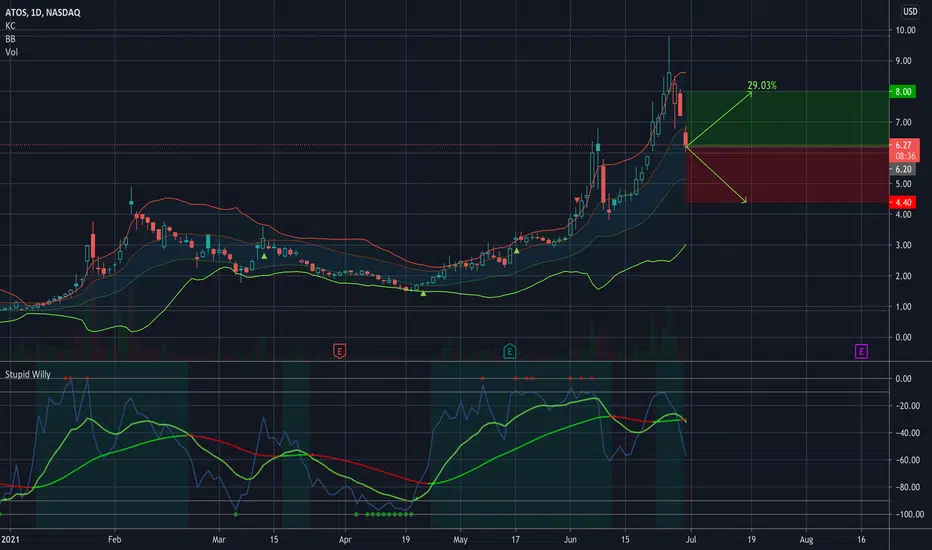Click the Jun date axis label

pos(570,540)
